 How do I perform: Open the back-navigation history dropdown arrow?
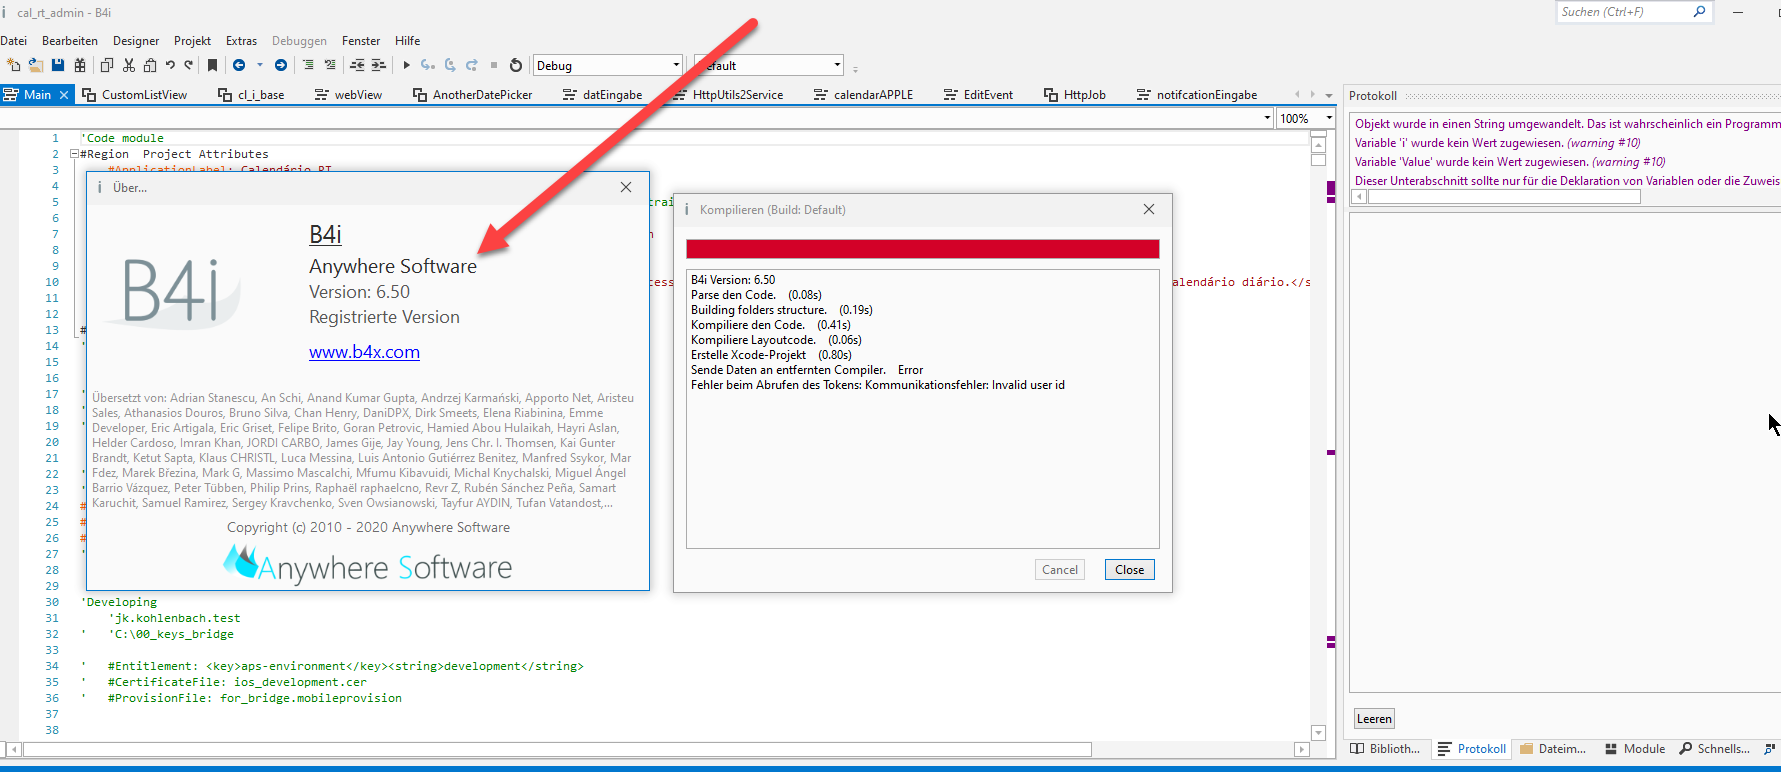pos(260,65)
